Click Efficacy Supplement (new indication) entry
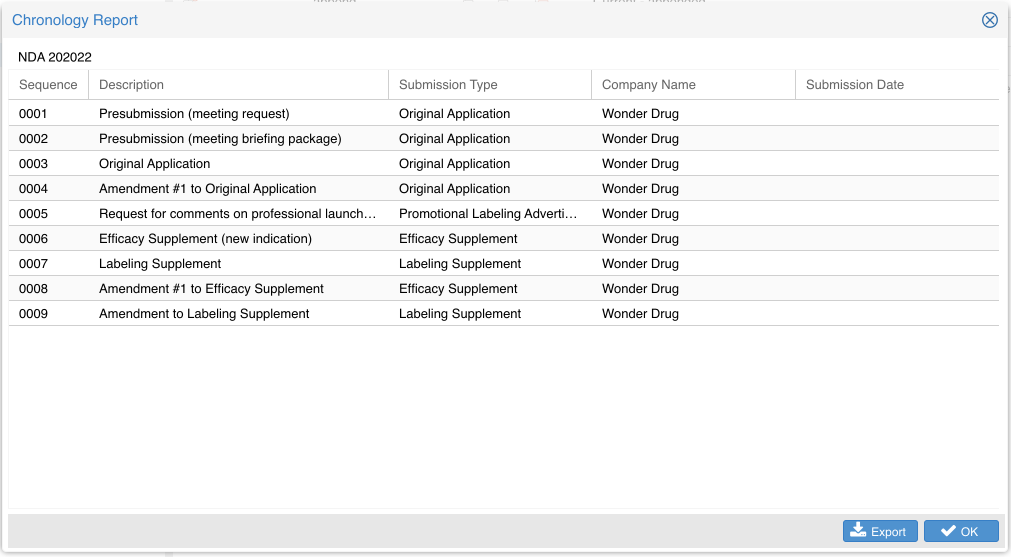This screenshot has height=557, width=1011. (x=205, y=239)
